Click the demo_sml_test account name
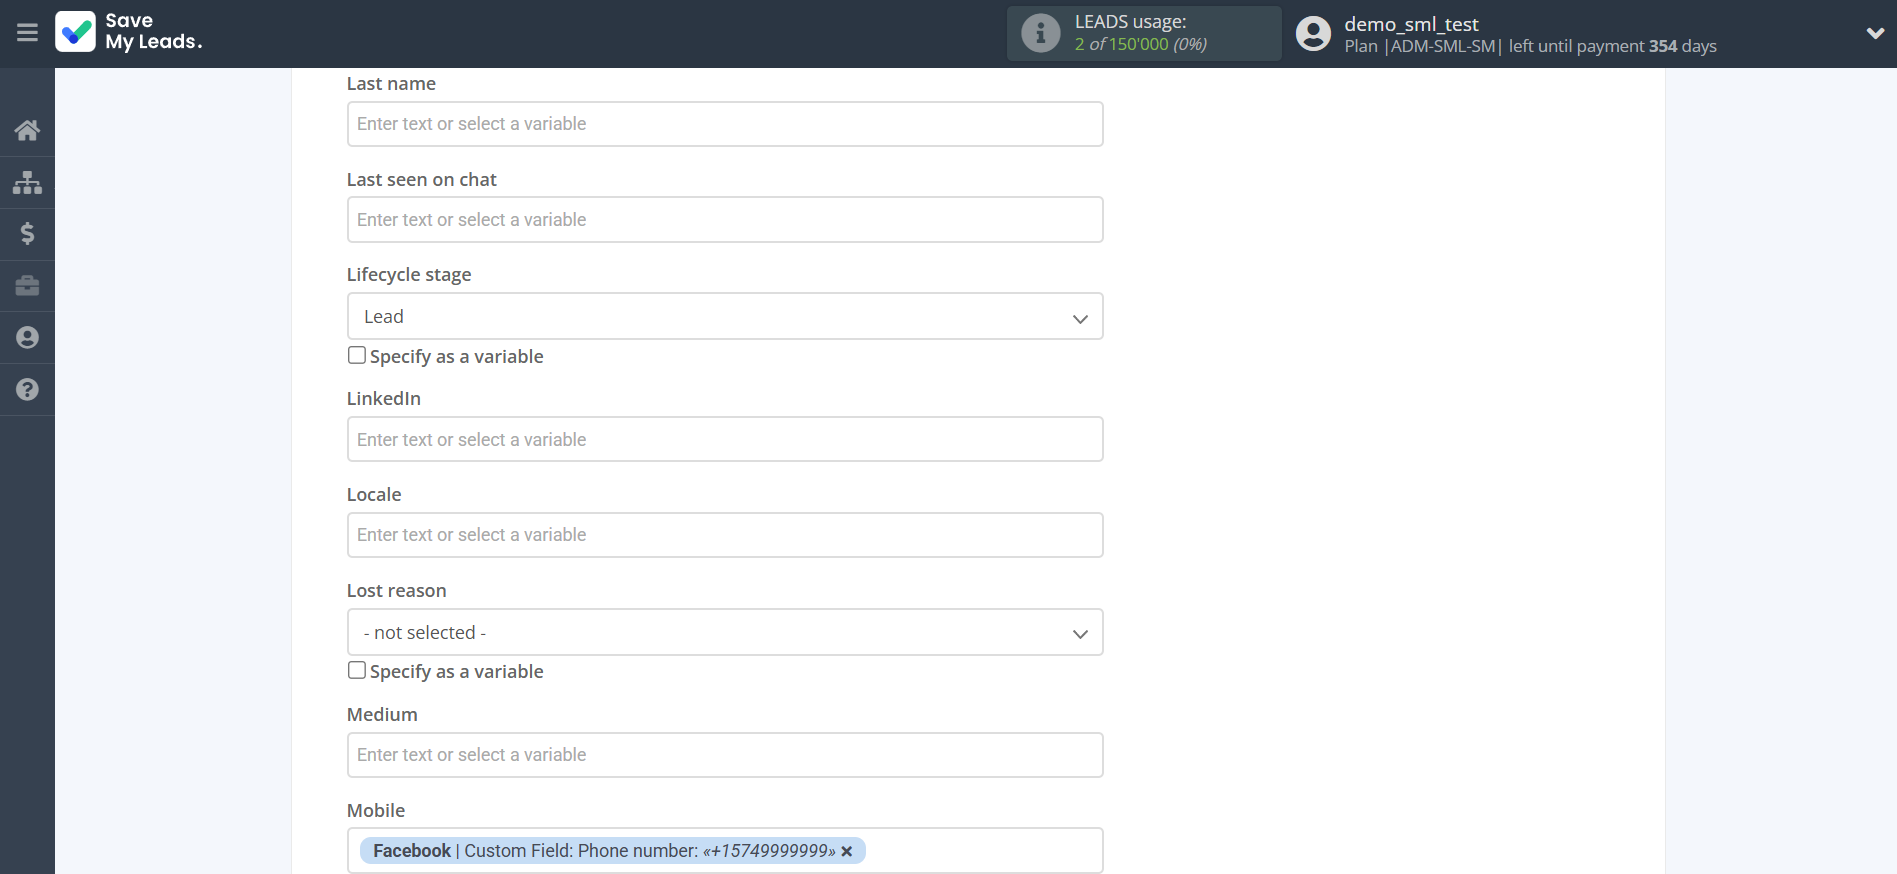The width and height of the screenshot is (1897, 874). click(x=1410, y=24)
